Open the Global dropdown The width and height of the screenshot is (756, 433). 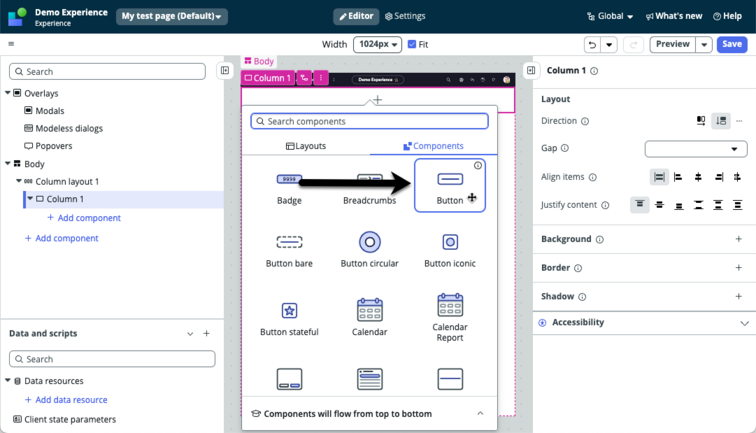click(x=610, y=16)
